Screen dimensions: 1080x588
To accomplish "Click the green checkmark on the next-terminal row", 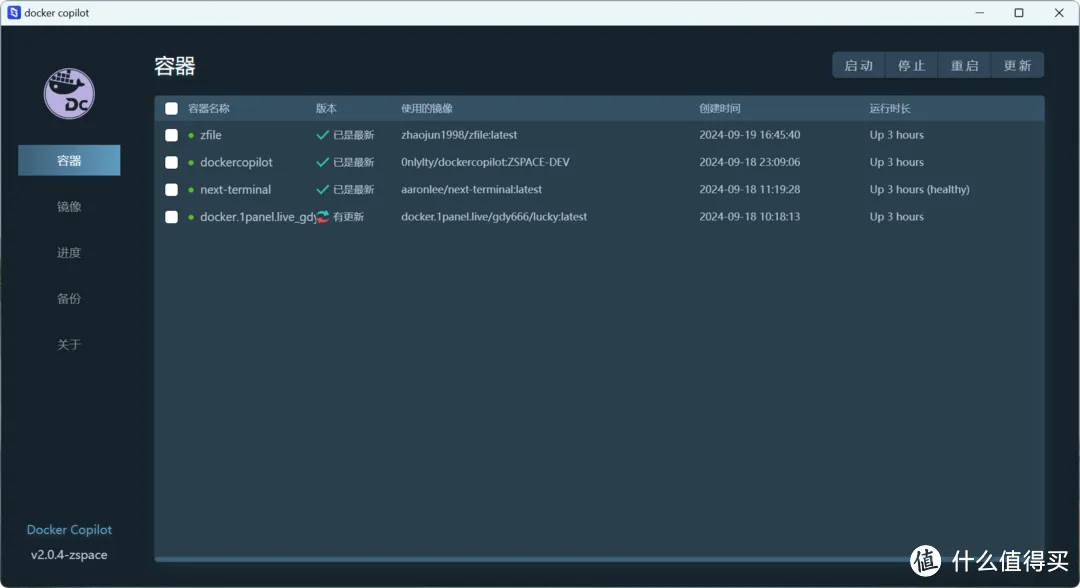I will click(x=322, y=189).
